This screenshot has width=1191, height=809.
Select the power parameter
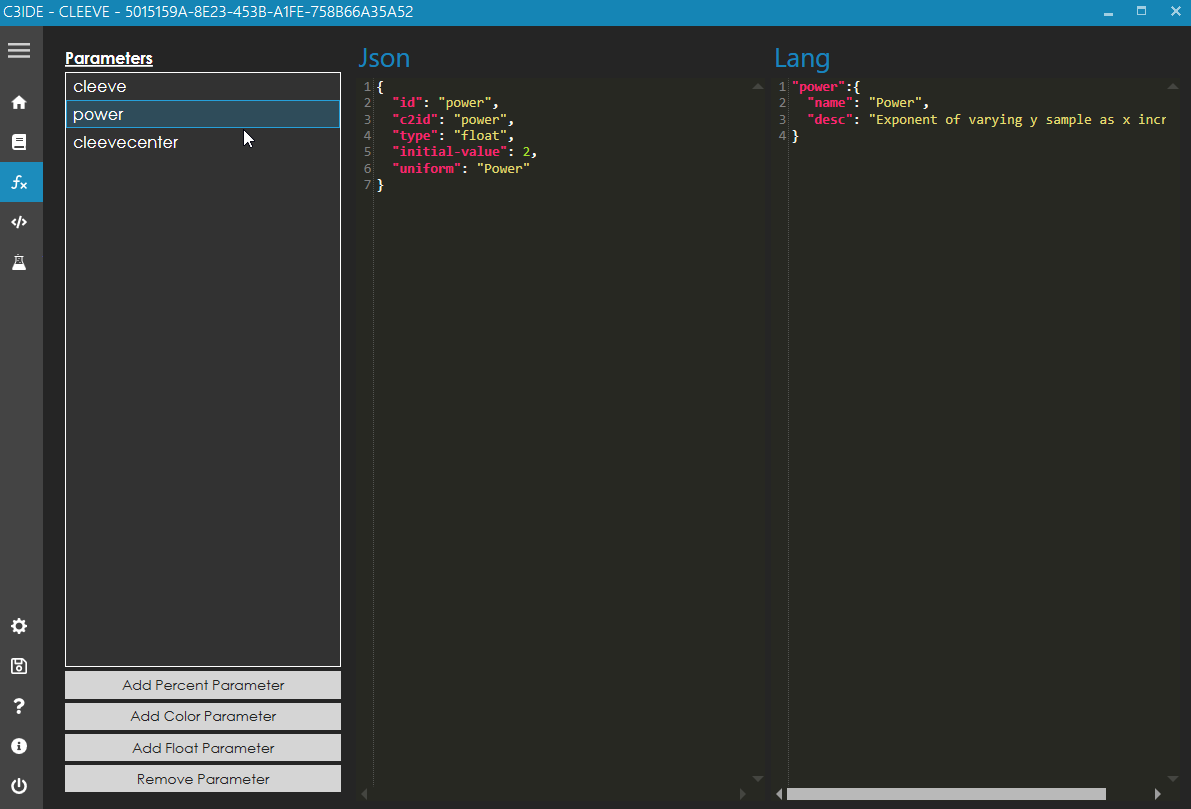203,114
